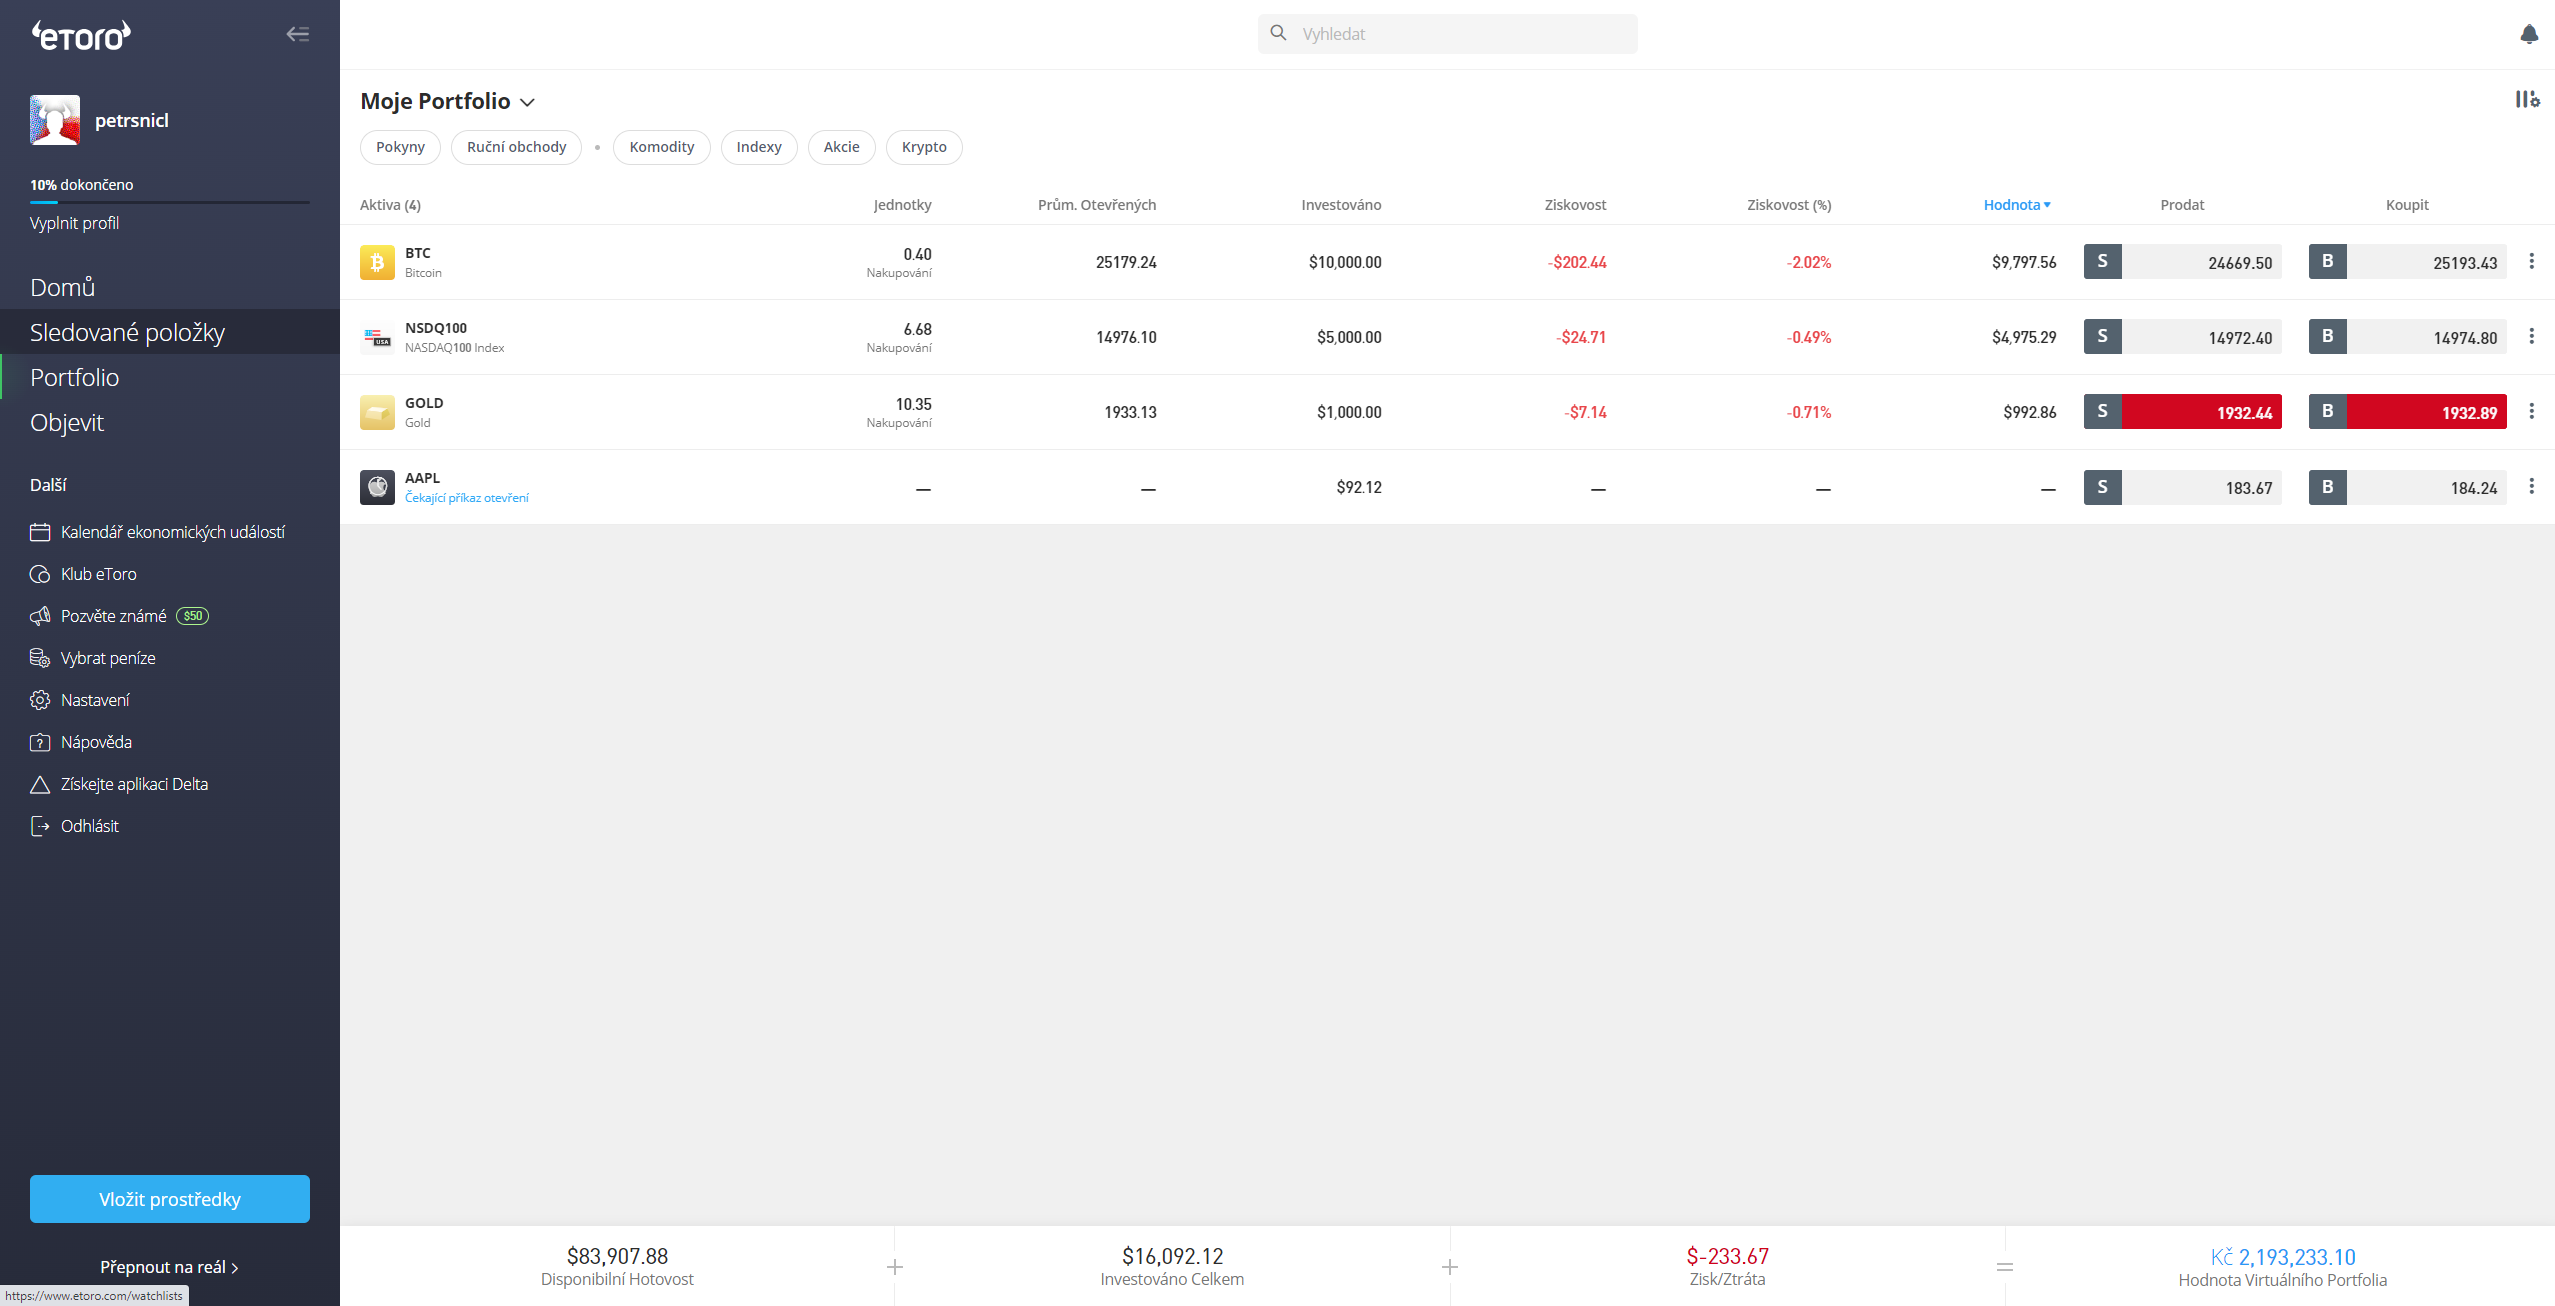Filter by Akcie
The width and height of the screenshot is (2555, 1306).
(841, 147)
